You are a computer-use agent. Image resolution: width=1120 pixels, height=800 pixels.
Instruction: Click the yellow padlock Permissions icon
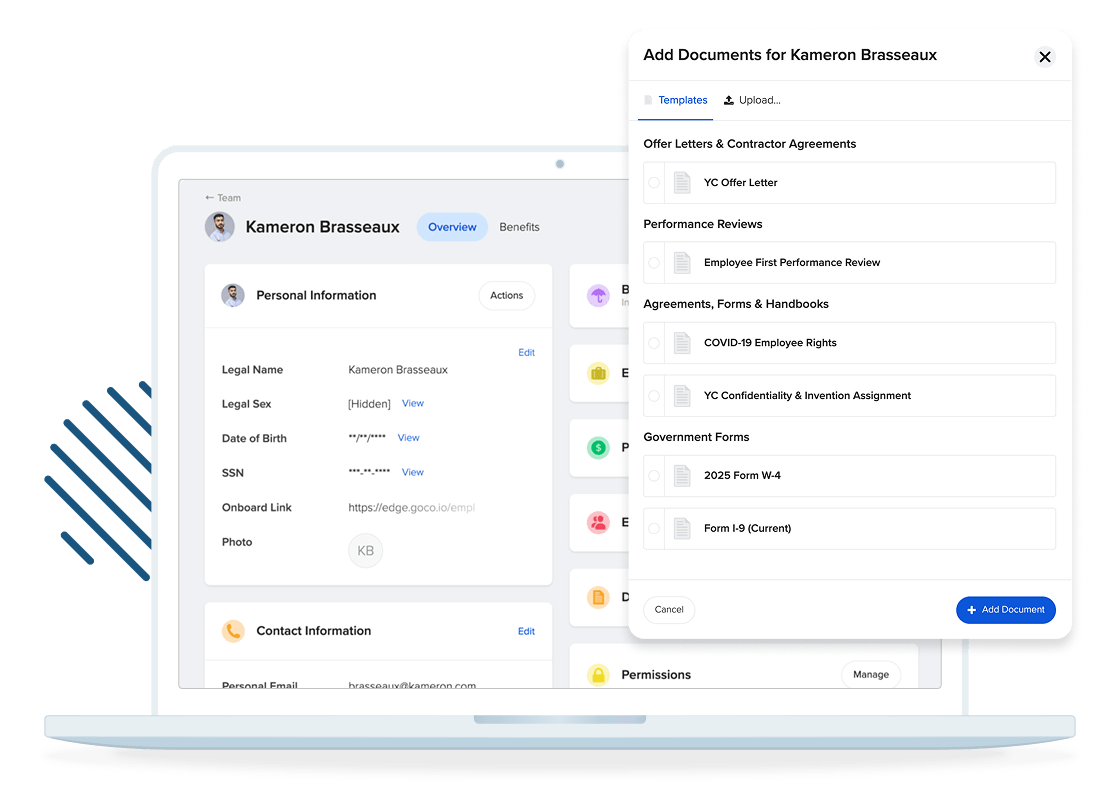pyautogui.click(x=598, y=675)
